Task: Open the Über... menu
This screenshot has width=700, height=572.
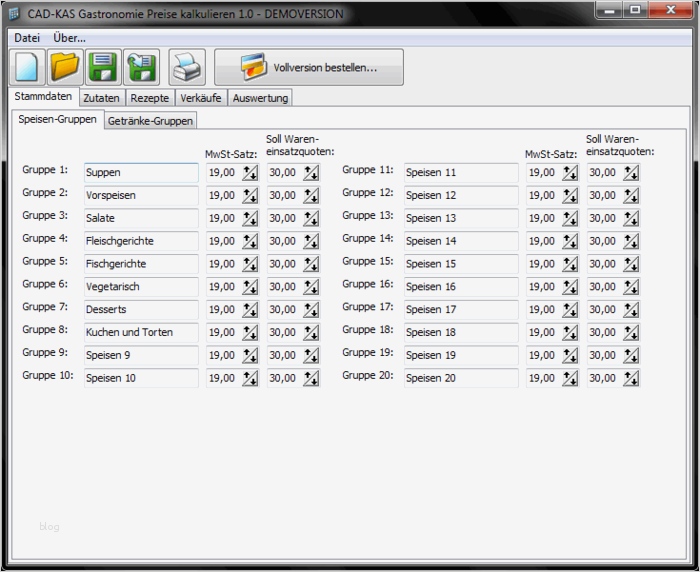Action: coord(69,38)
